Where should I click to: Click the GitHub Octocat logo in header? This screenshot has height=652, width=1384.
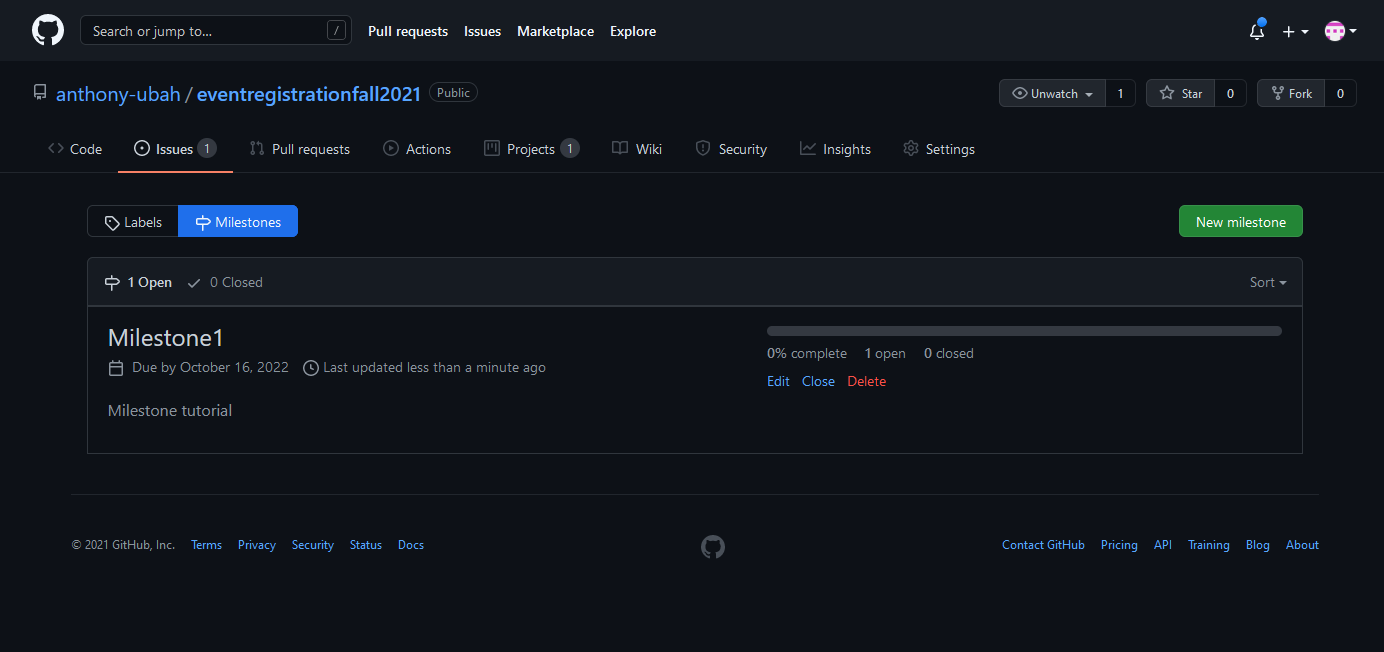pos(48,31)
